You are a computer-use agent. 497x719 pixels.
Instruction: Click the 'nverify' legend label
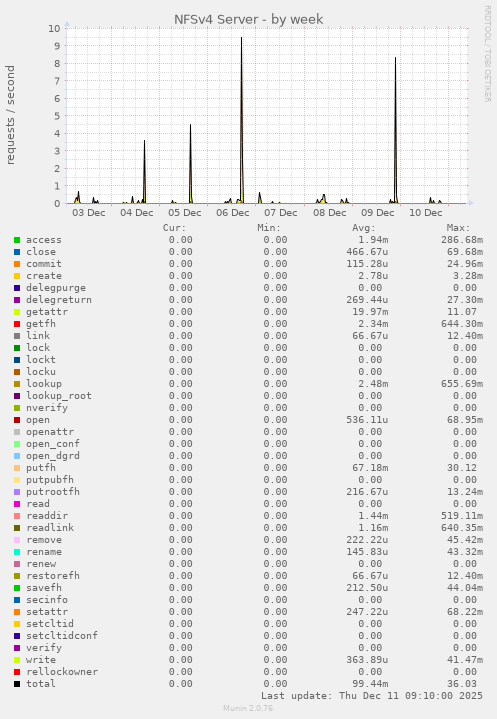point(47,408)
